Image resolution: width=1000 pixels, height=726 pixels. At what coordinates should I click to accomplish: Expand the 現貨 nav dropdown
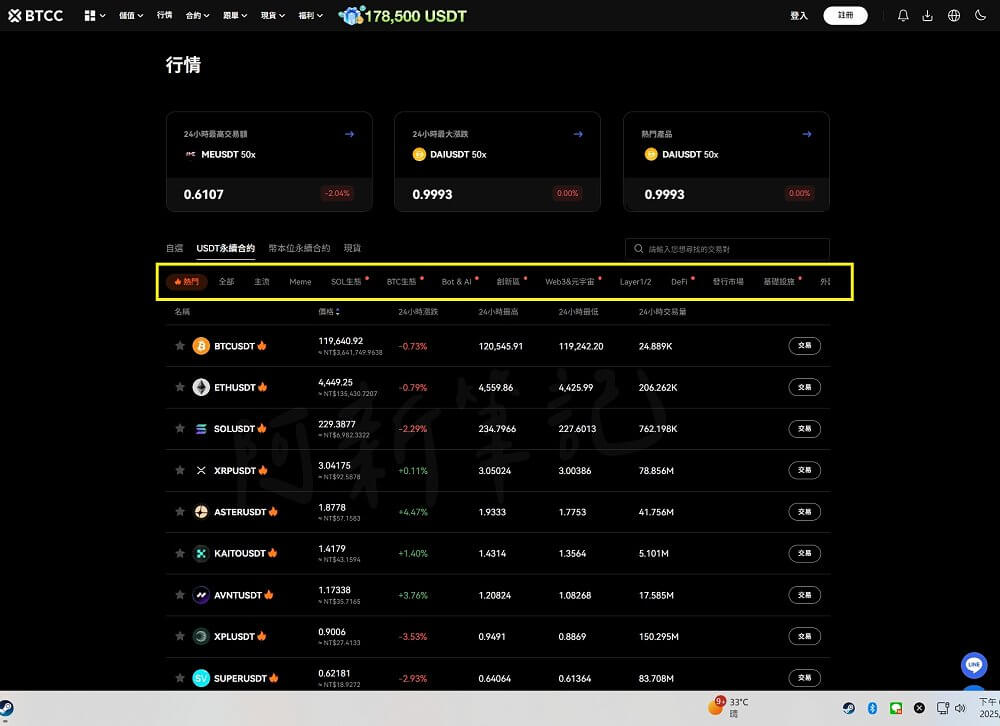click(272, 15)
